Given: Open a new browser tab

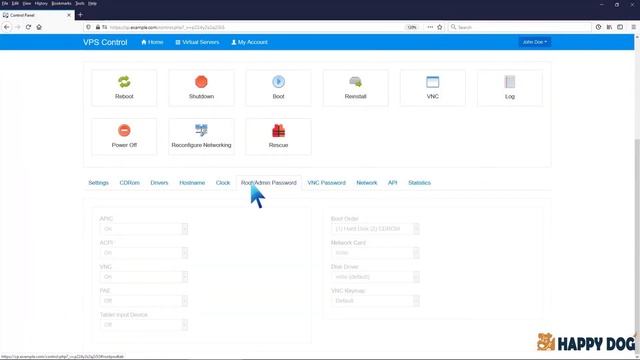Looking at the screenshot, I should [80, 15].
